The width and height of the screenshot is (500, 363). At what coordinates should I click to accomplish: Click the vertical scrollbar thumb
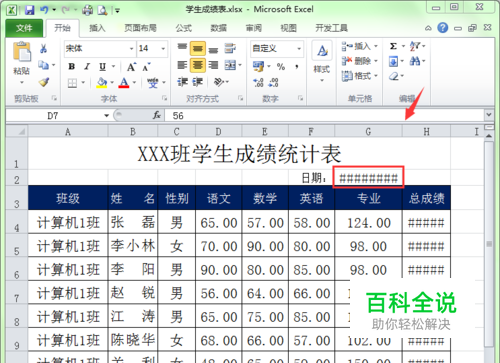tap(489, 243)
